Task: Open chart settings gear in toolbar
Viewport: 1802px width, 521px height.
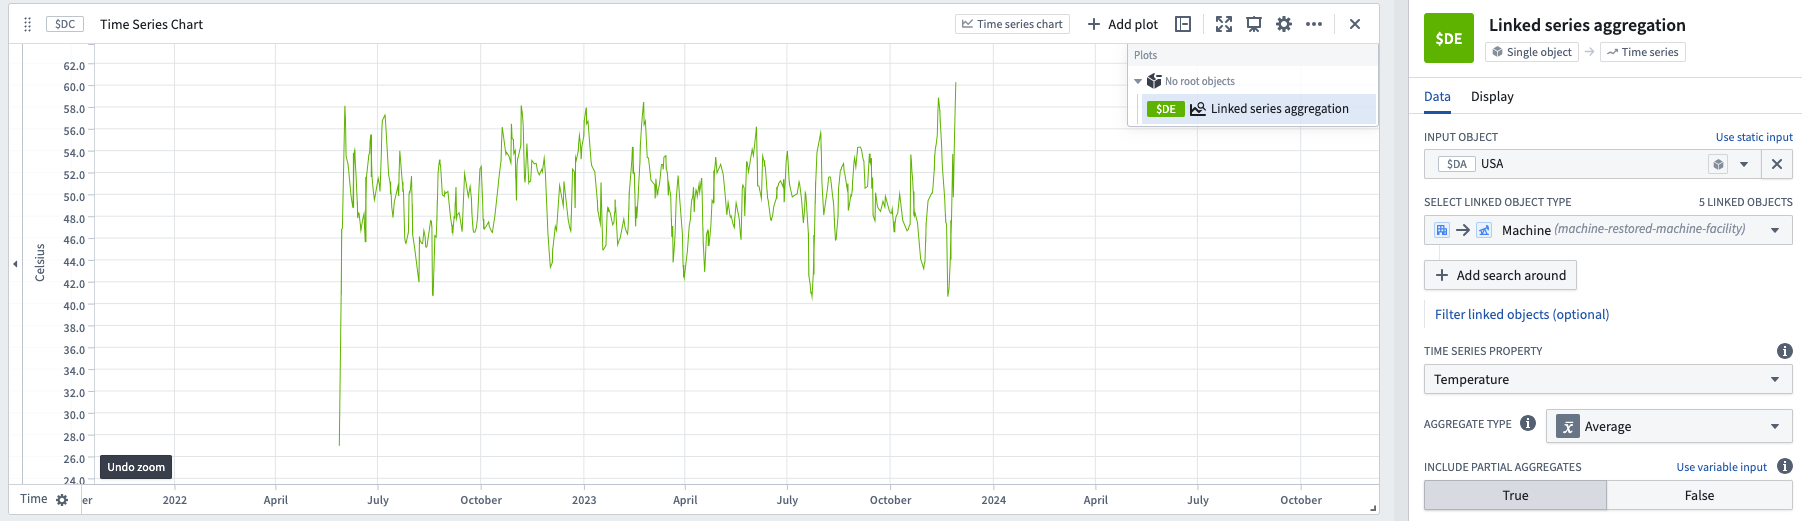Action: click(x=1284, y=24)
